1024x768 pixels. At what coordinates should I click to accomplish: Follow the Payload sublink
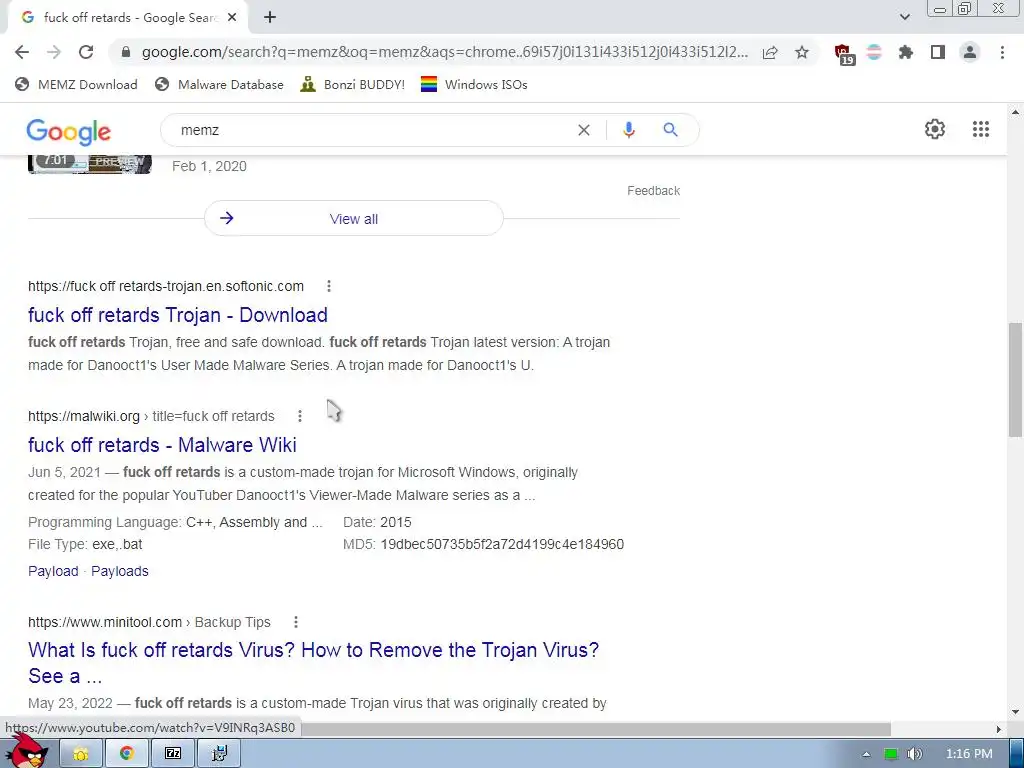coord(54,571)
